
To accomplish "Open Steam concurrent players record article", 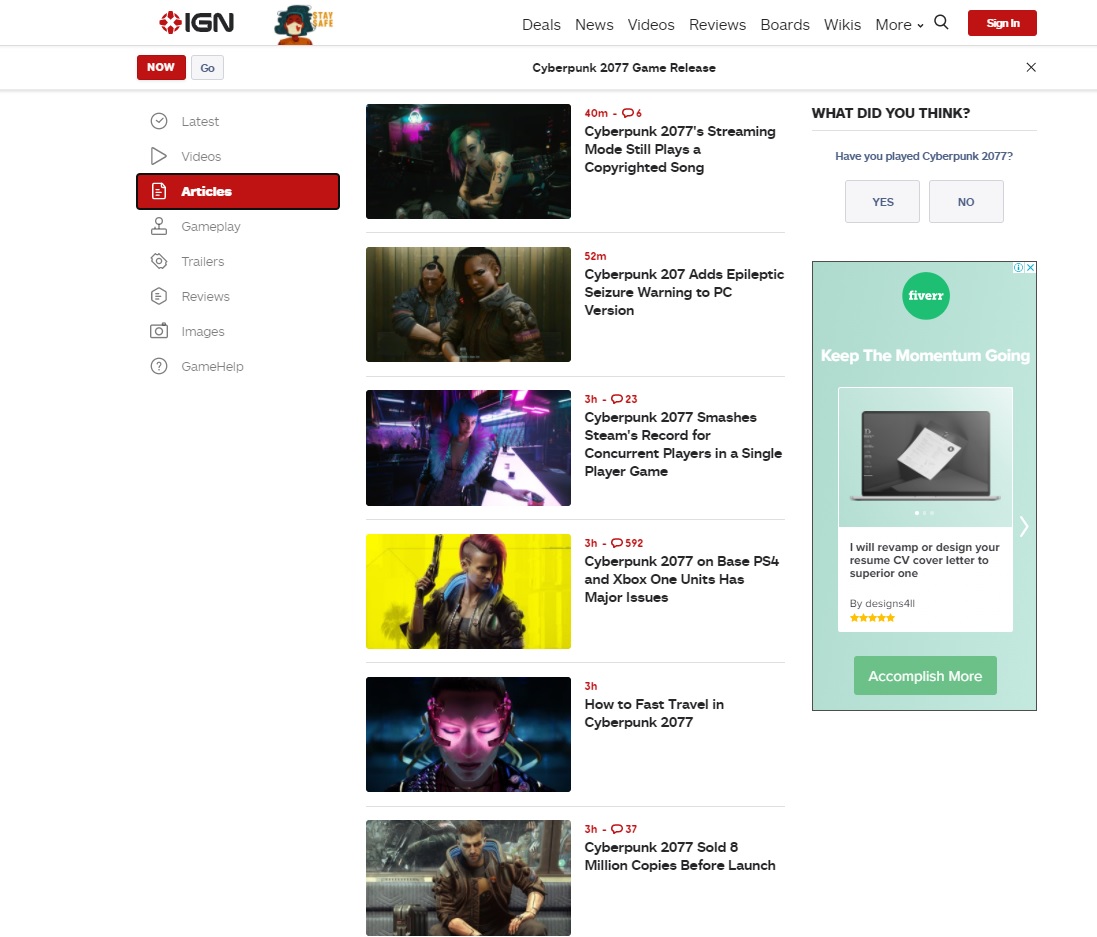I will pos(683,444).
